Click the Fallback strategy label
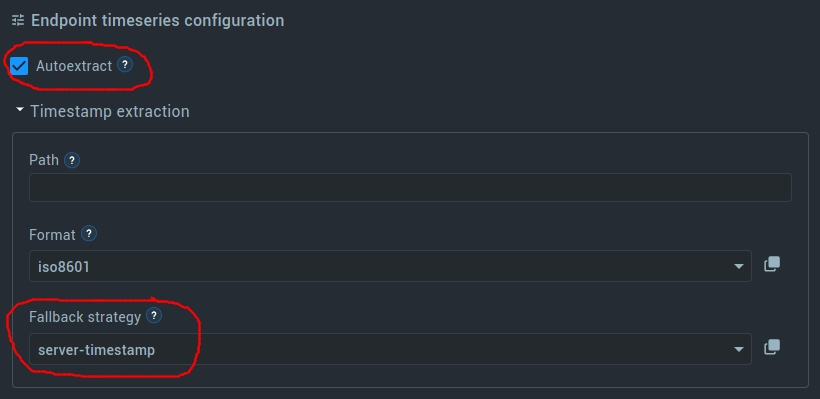This screenshot has height=399, width=820. click(85, 317)
